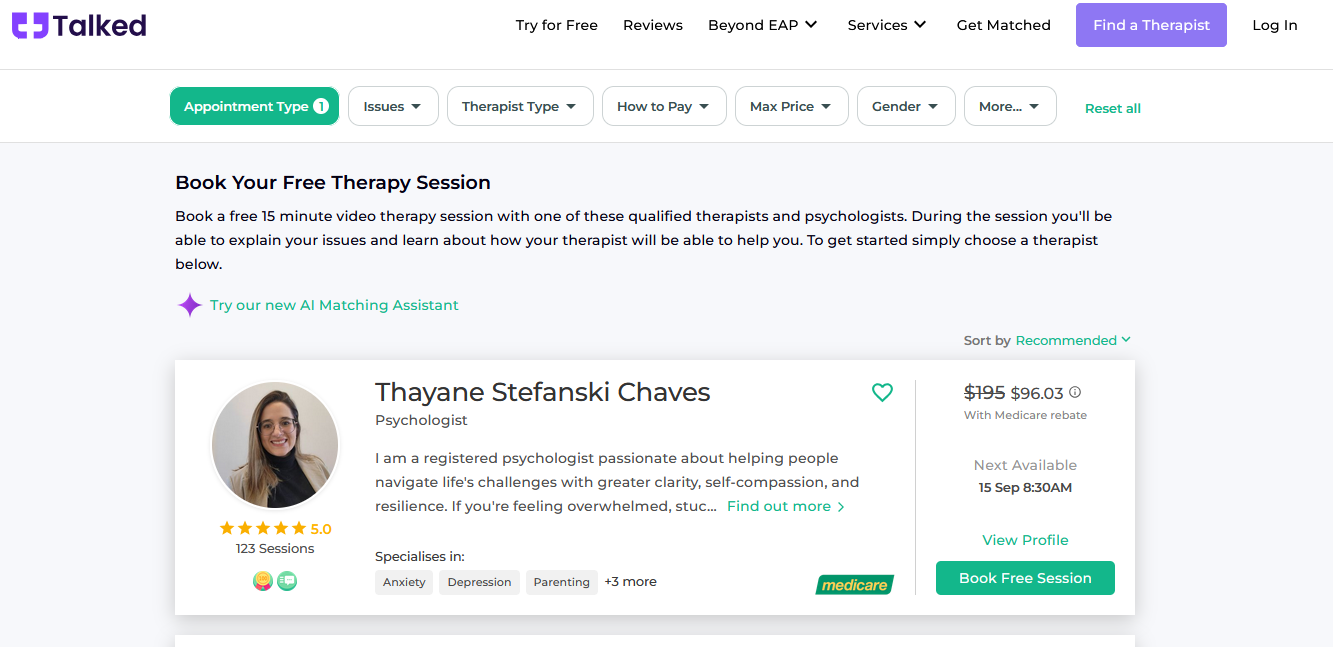This screenshot has width=1333, height=647.
Task: Click the Medicare logo on therapist card
Action: [854, 585]
